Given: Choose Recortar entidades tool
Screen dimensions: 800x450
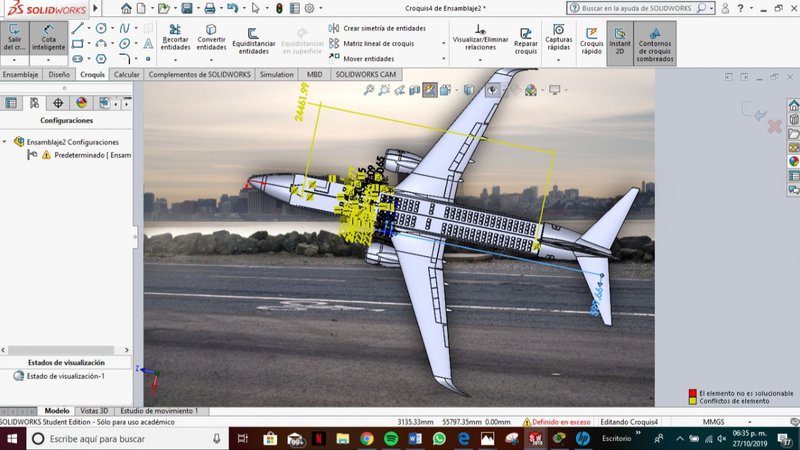Looking at the screenshot, I should (175, 38).
